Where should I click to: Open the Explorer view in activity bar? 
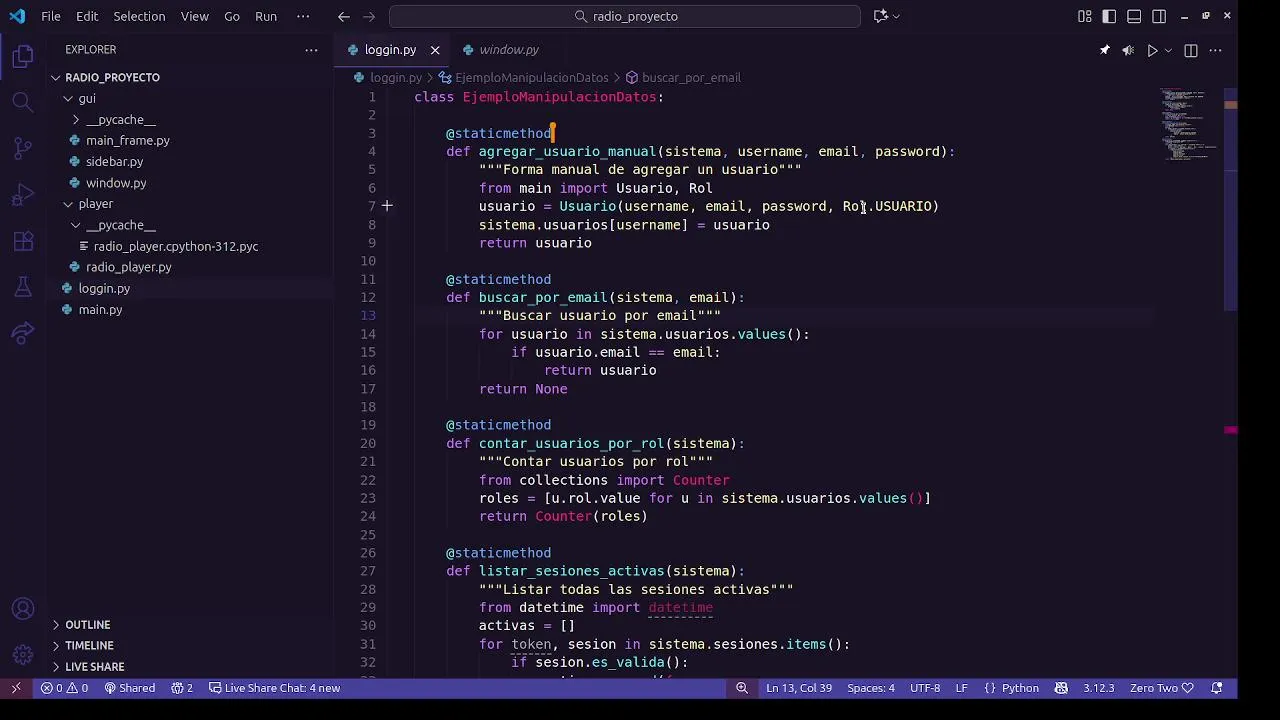(23, 57)
